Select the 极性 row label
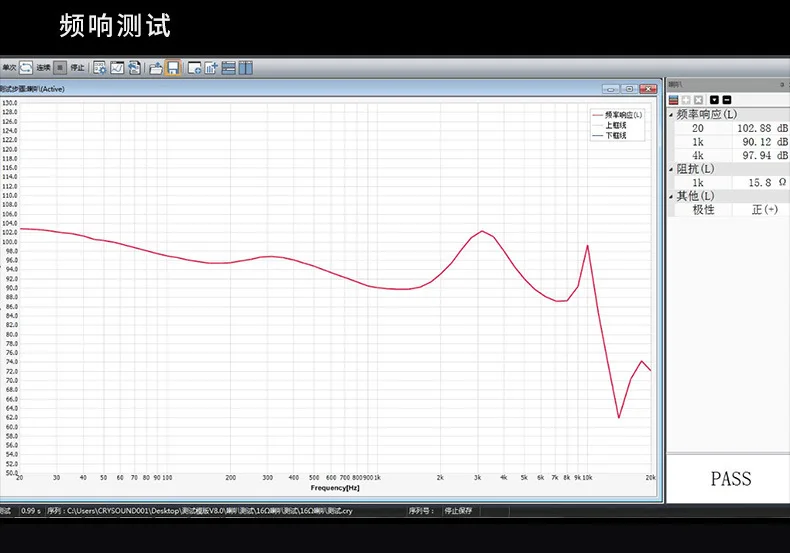Screen dimensions: 790x553 [x=703, y=210]
